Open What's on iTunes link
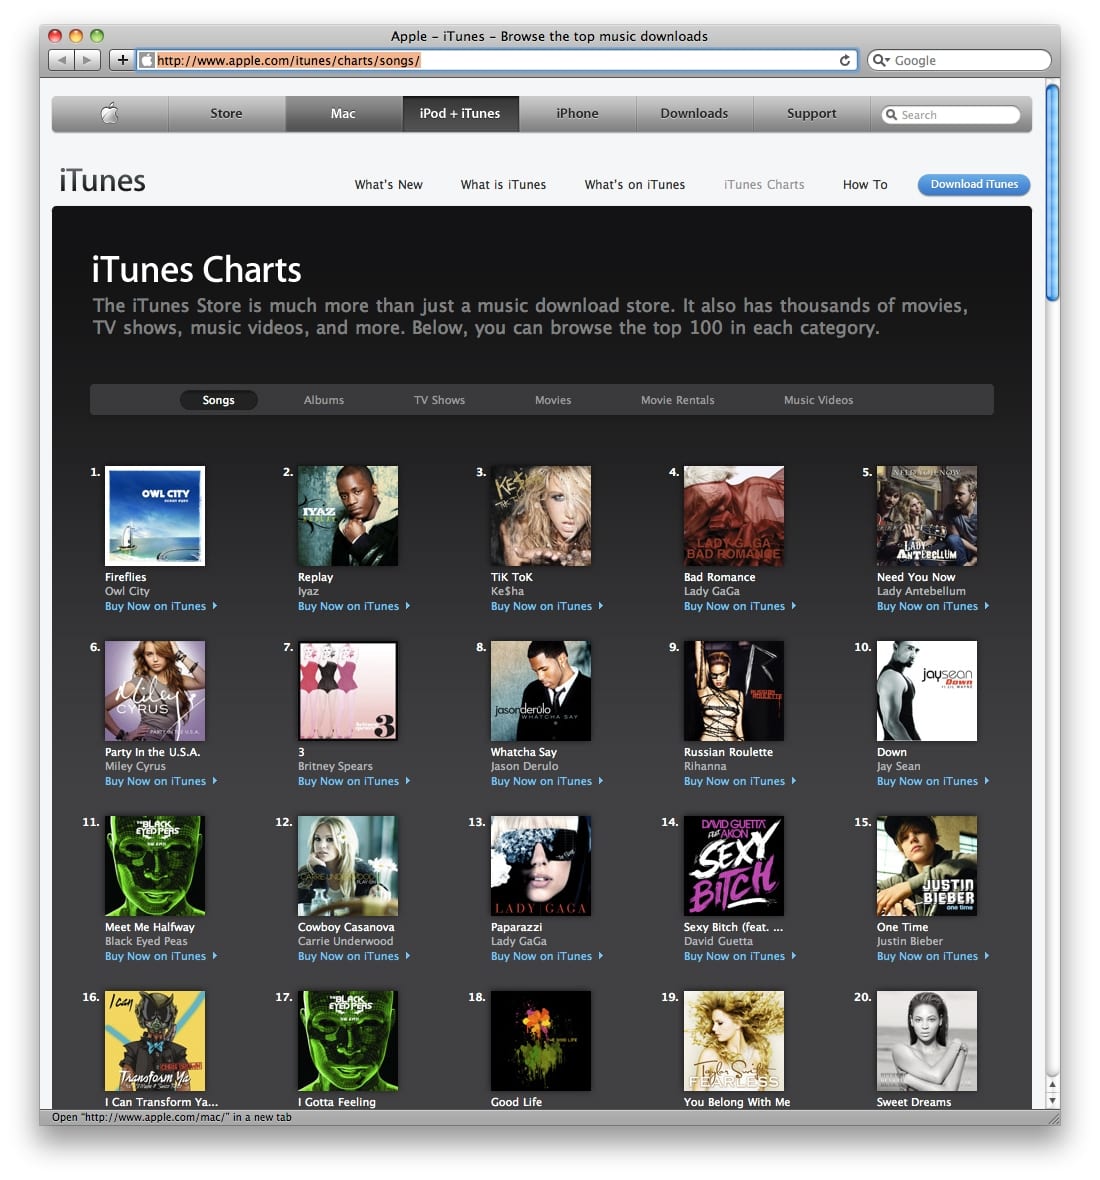 pyautogui.click(x=635, y=184)
